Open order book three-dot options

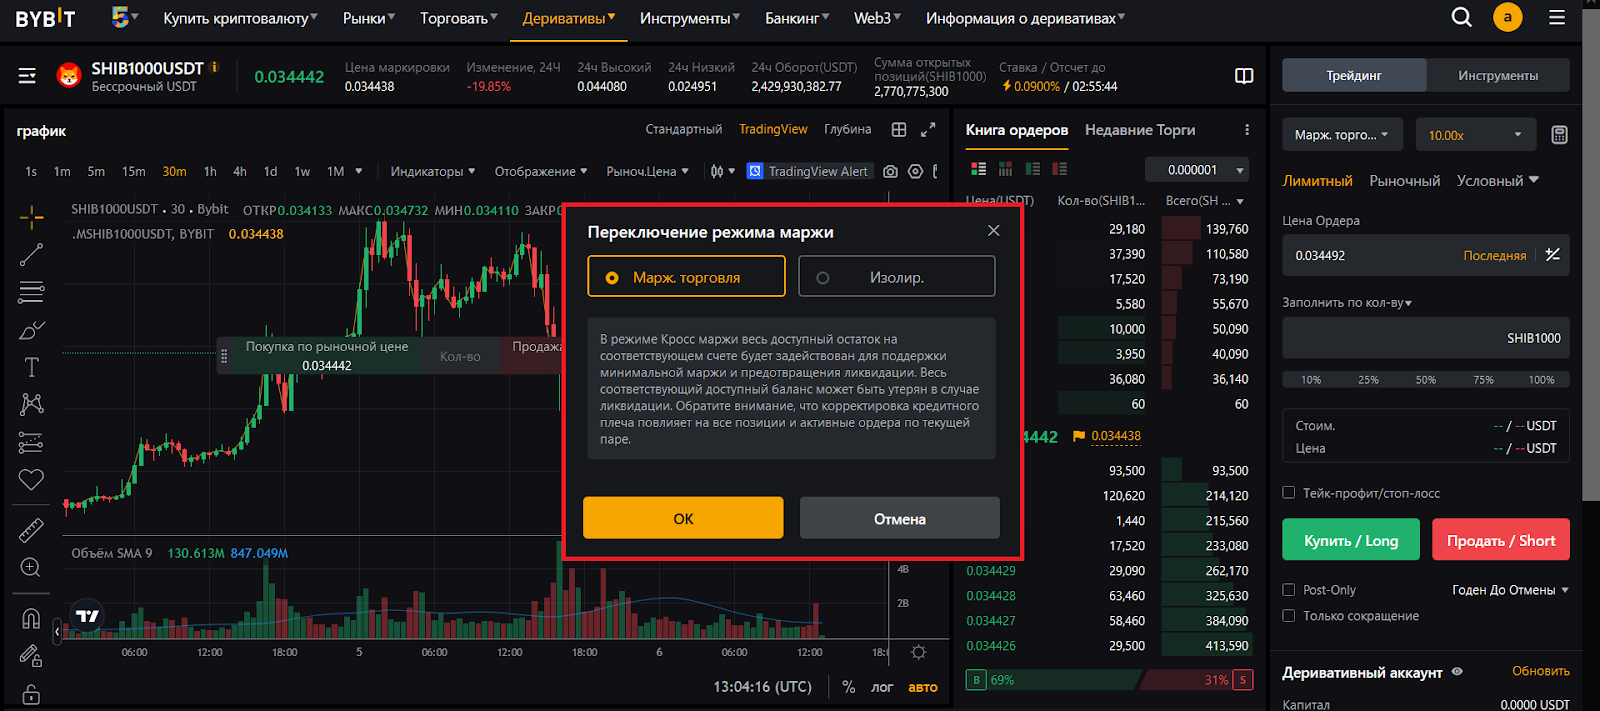click(x=1247, y=130)
